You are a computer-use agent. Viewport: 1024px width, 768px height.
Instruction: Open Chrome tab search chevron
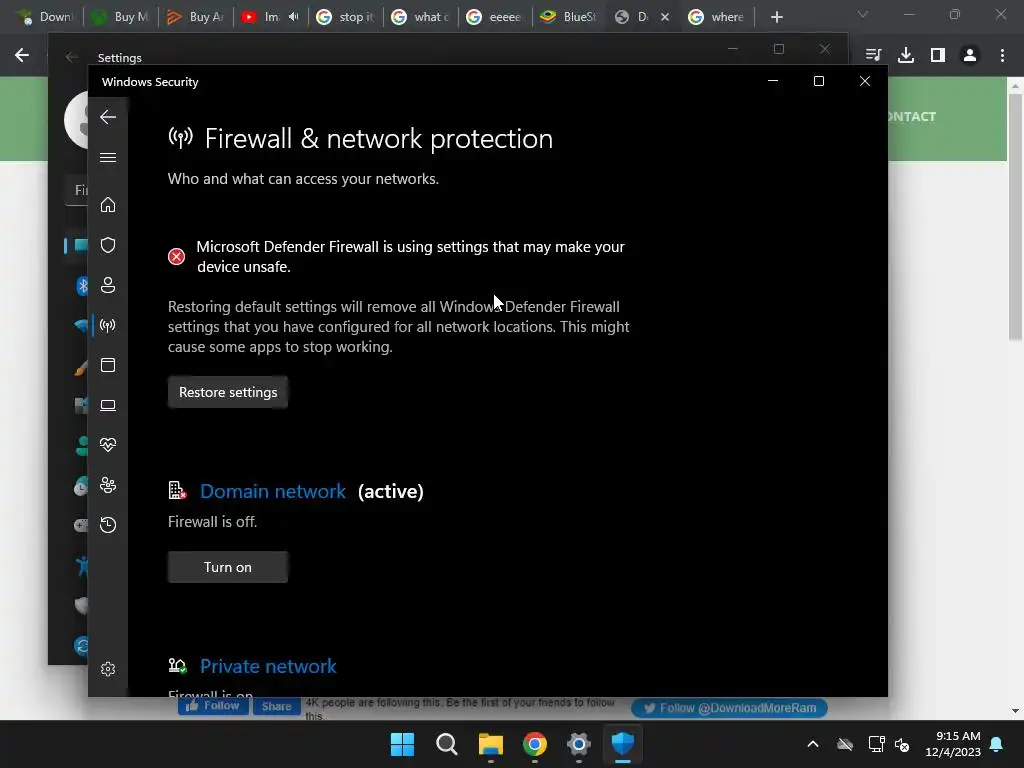(863, 14)
